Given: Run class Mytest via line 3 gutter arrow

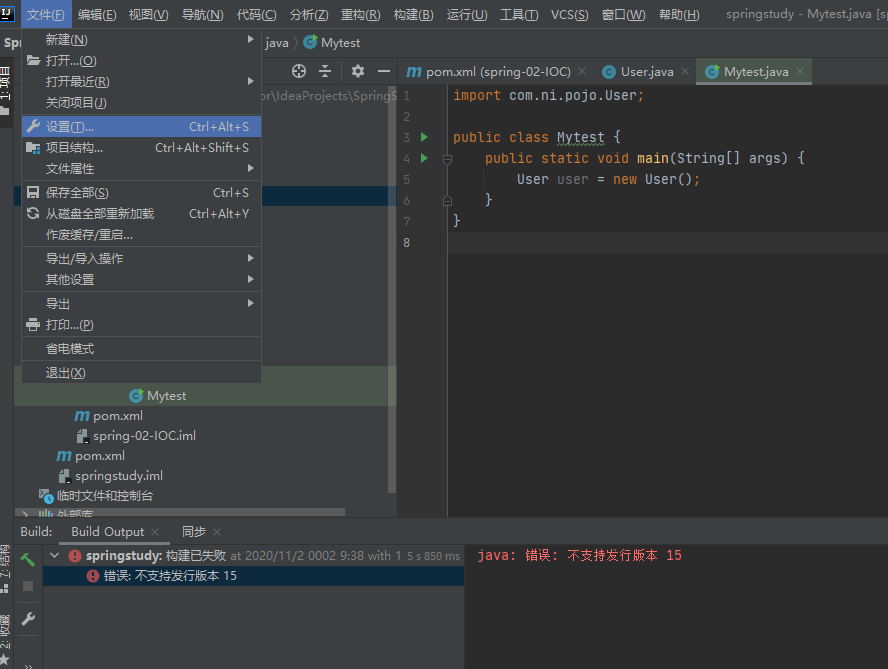Looking at the screenshot, I should coord(424,137).
